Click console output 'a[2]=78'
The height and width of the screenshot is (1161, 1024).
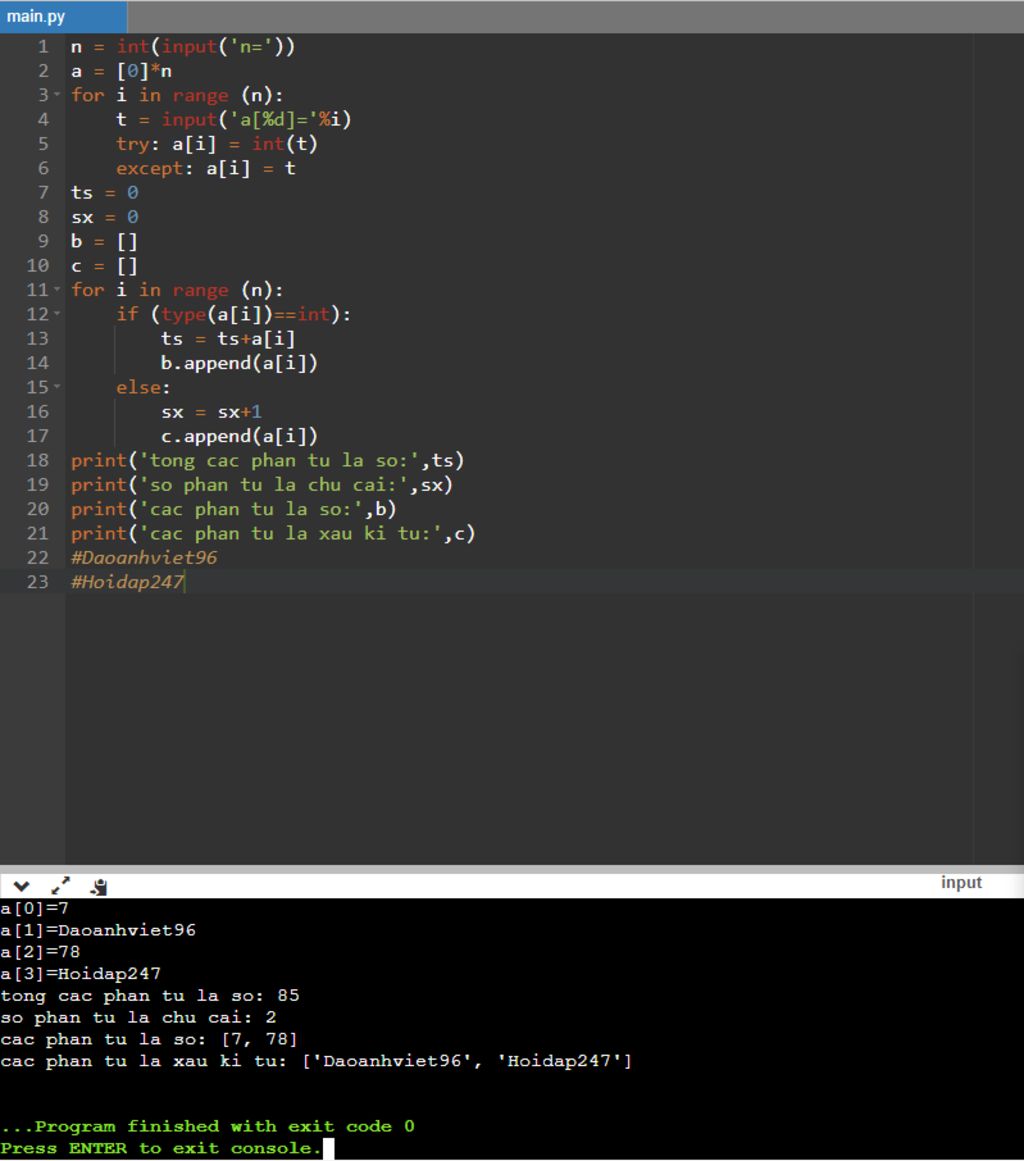[x=40, y=951]
